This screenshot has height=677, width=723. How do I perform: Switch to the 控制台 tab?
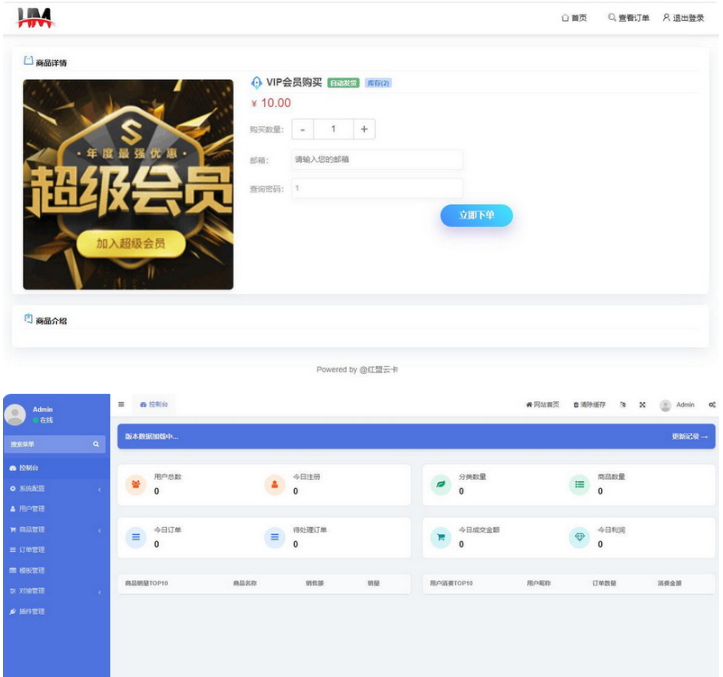click(x=154, y=404)
